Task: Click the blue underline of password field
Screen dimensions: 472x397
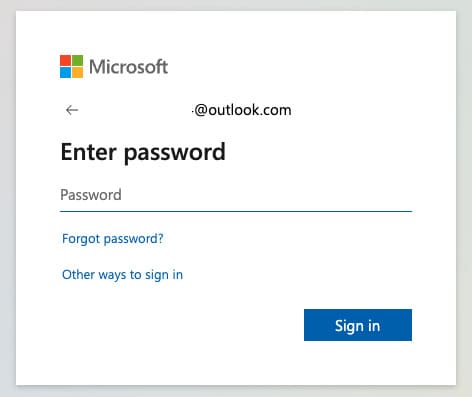Action: [x=236, y=211]
